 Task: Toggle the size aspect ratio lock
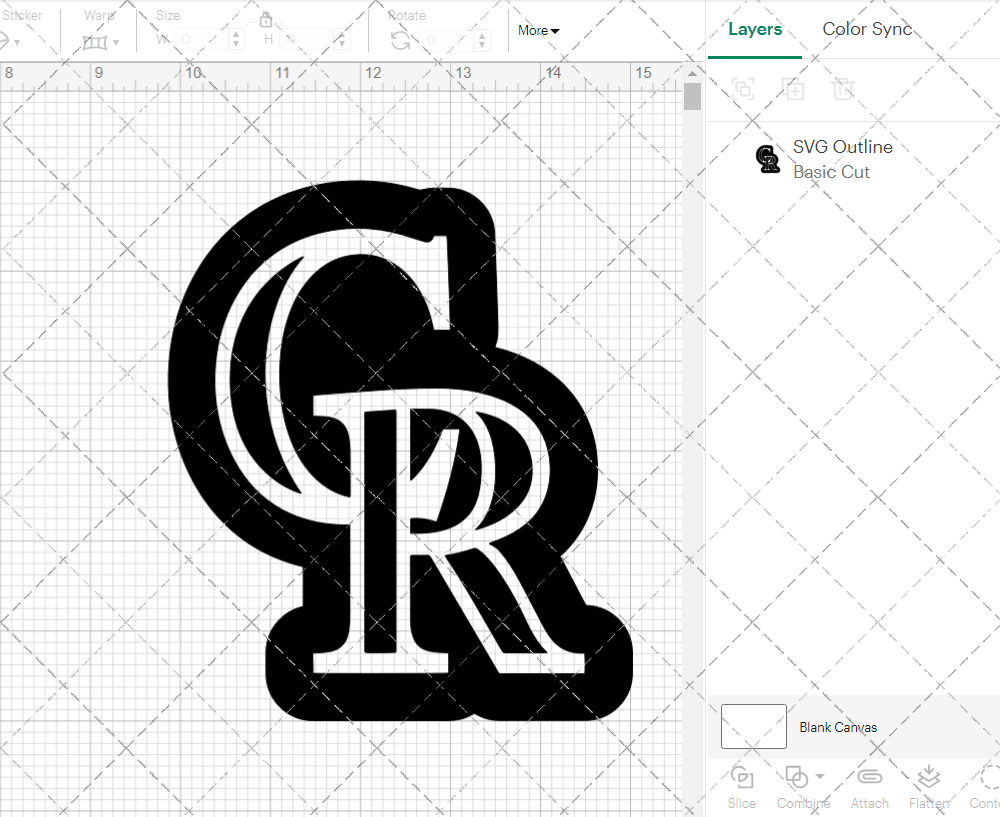[x=266, y=20]
